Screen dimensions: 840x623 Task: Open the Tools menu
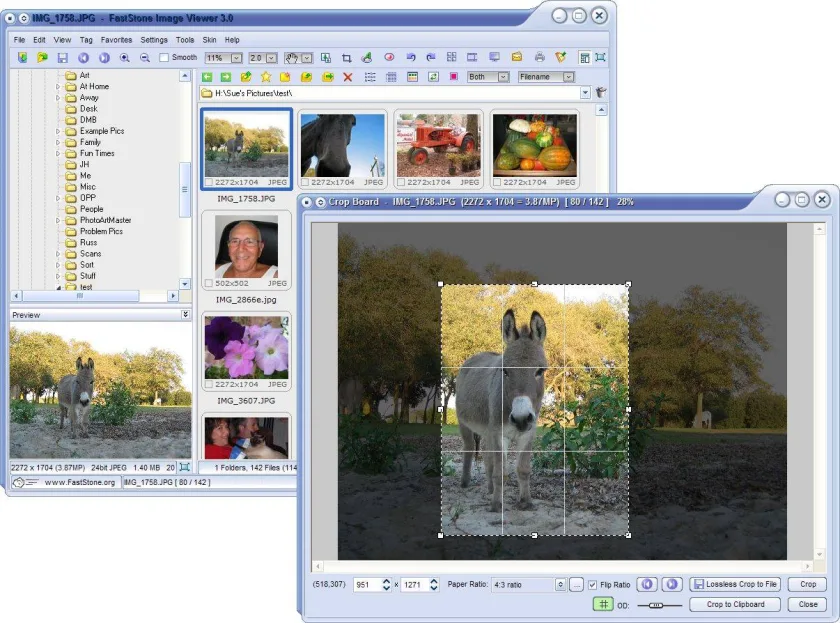click(x=185, y=40)
